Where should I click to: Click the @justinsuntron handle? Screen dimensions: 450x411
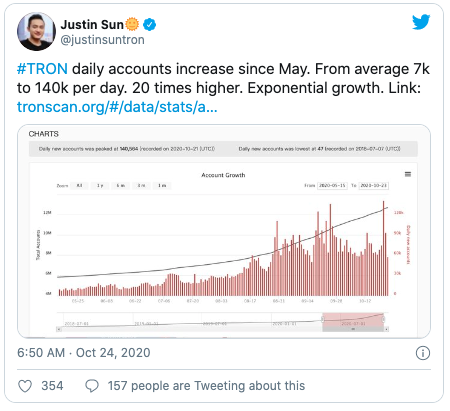pyautogui.click(x=103, y=40)
